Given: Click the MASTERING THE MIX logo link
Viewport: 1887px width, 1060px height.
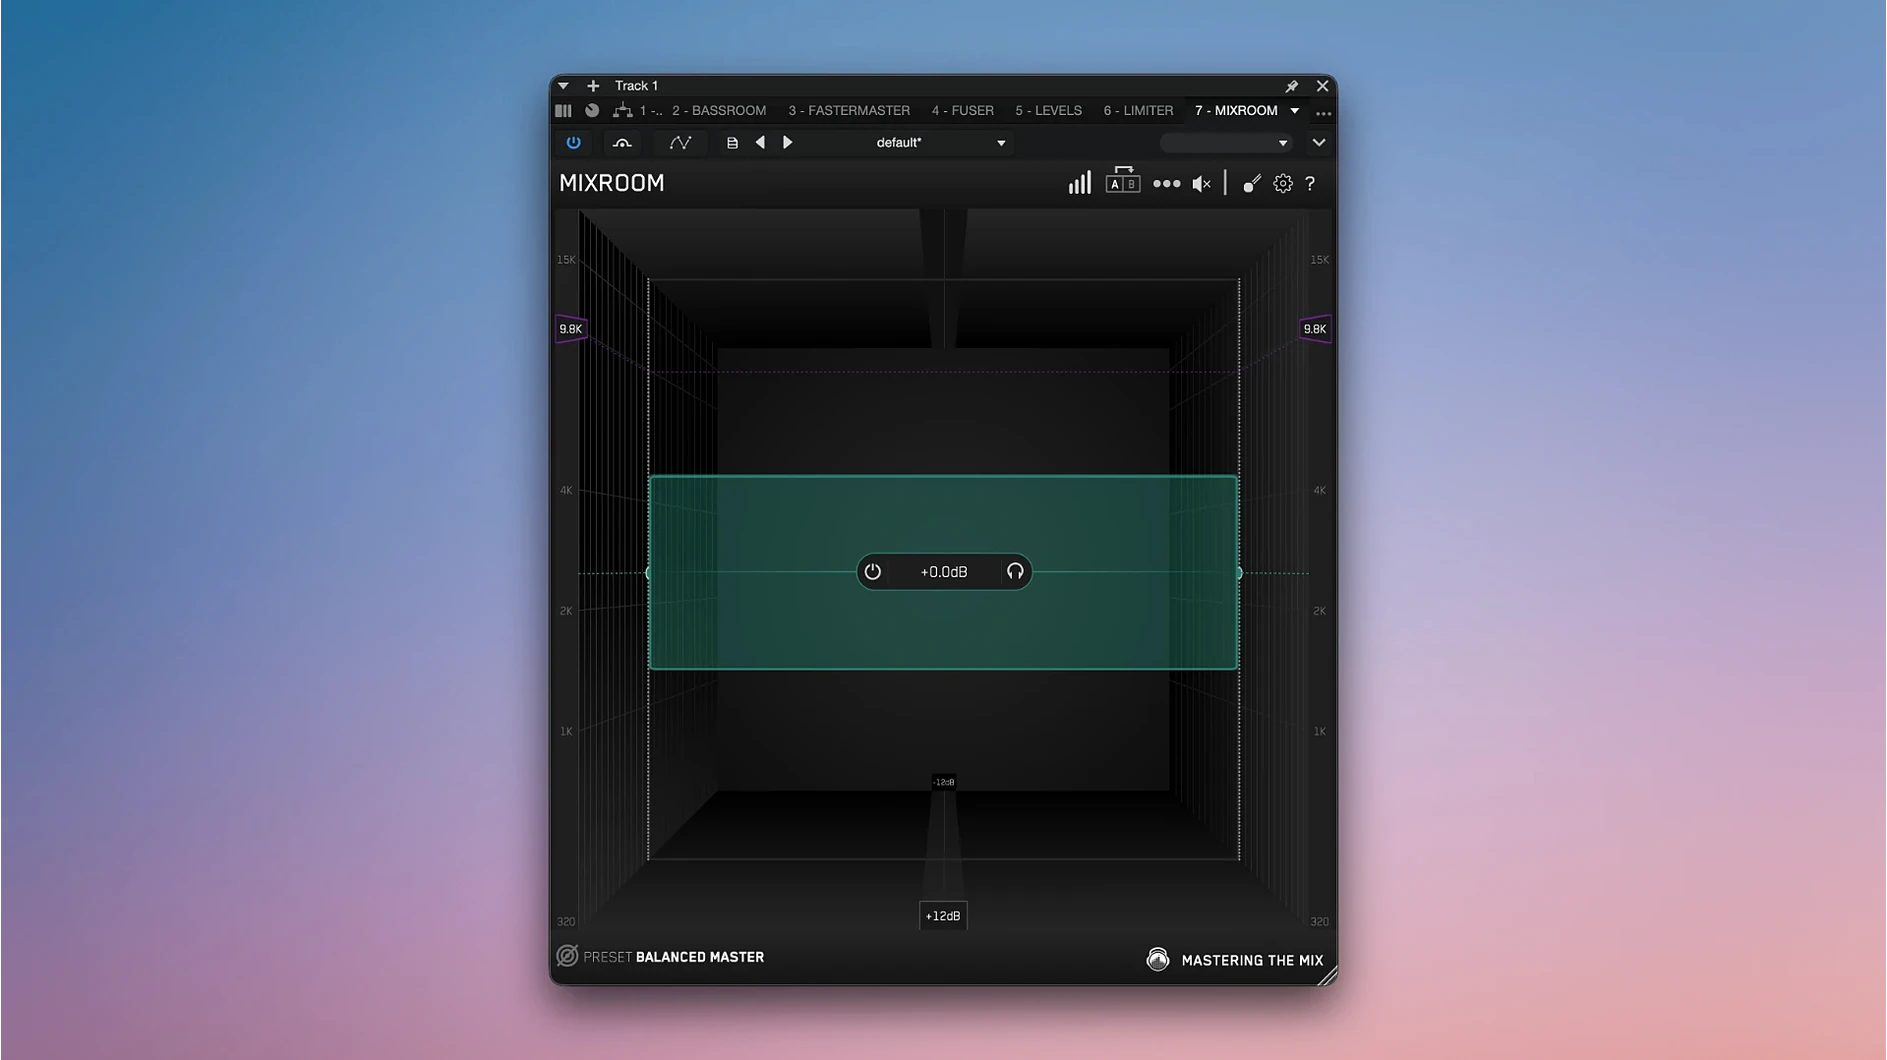Looking at the screenshot, I should (x=1235, y=960).
